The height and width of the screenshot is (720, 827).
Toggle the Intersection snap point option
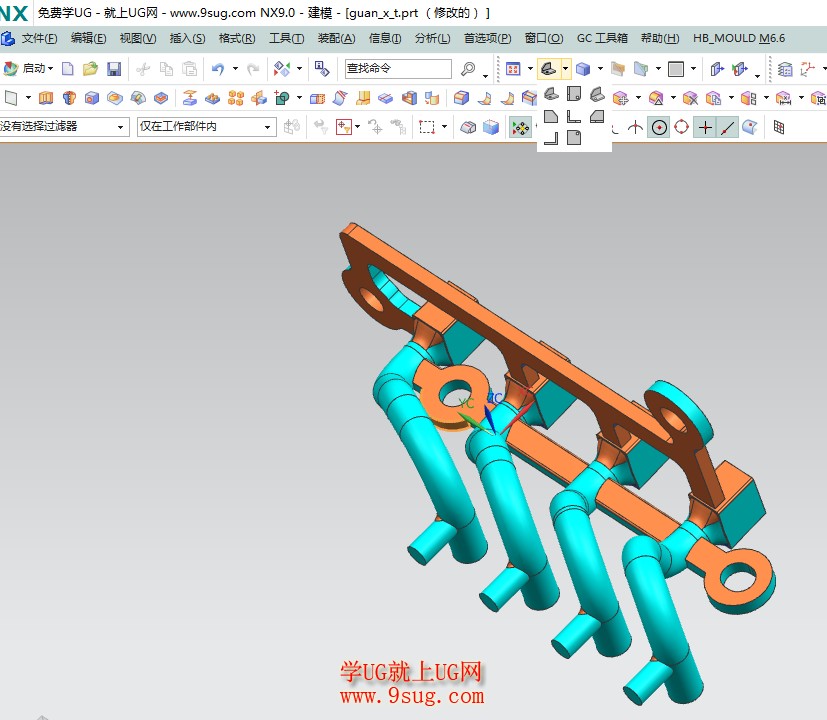click(636, 127)
